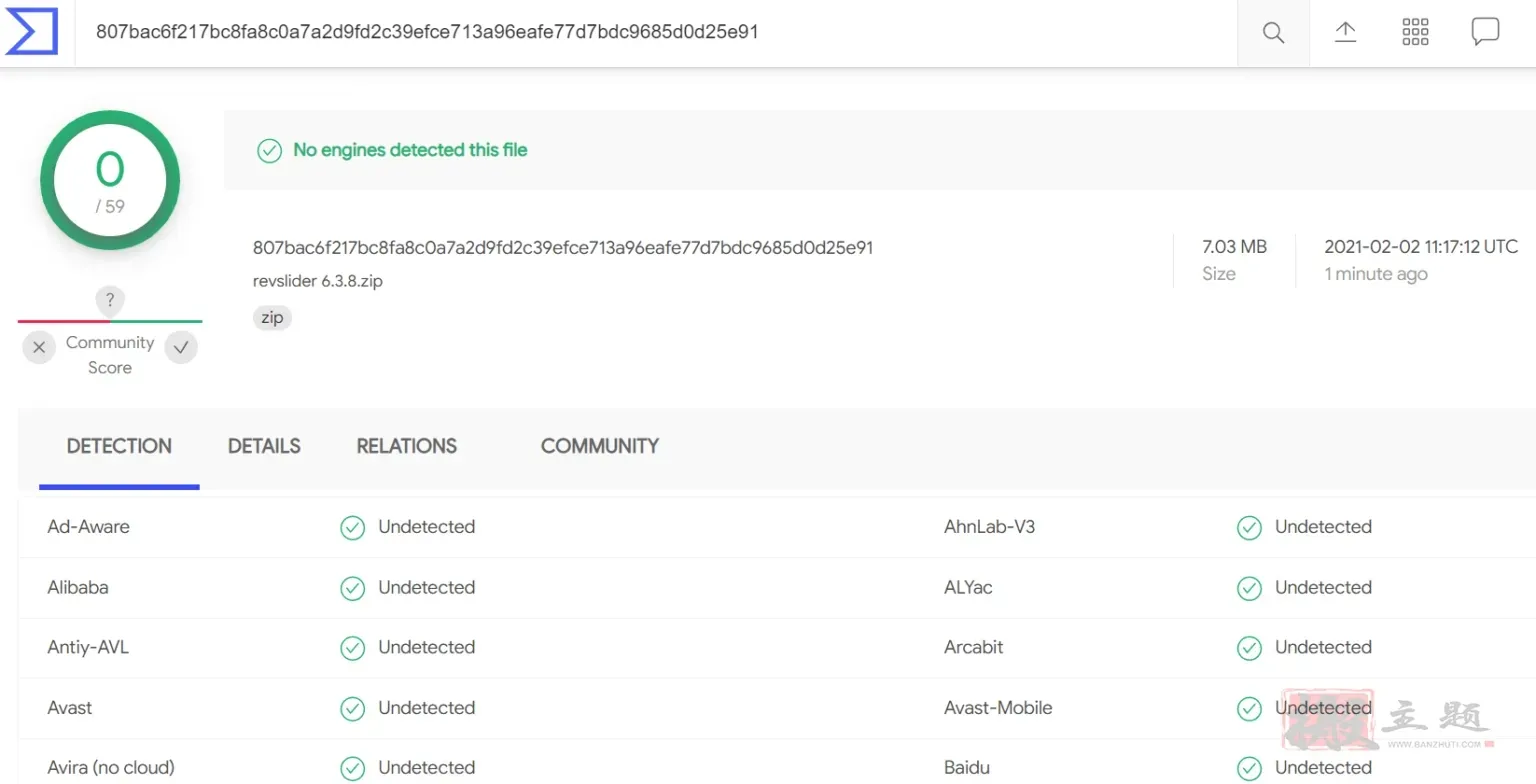Click the green check beside No engines detected
Viewport: 1536px width, 784px height.
[x=269, y=151]
